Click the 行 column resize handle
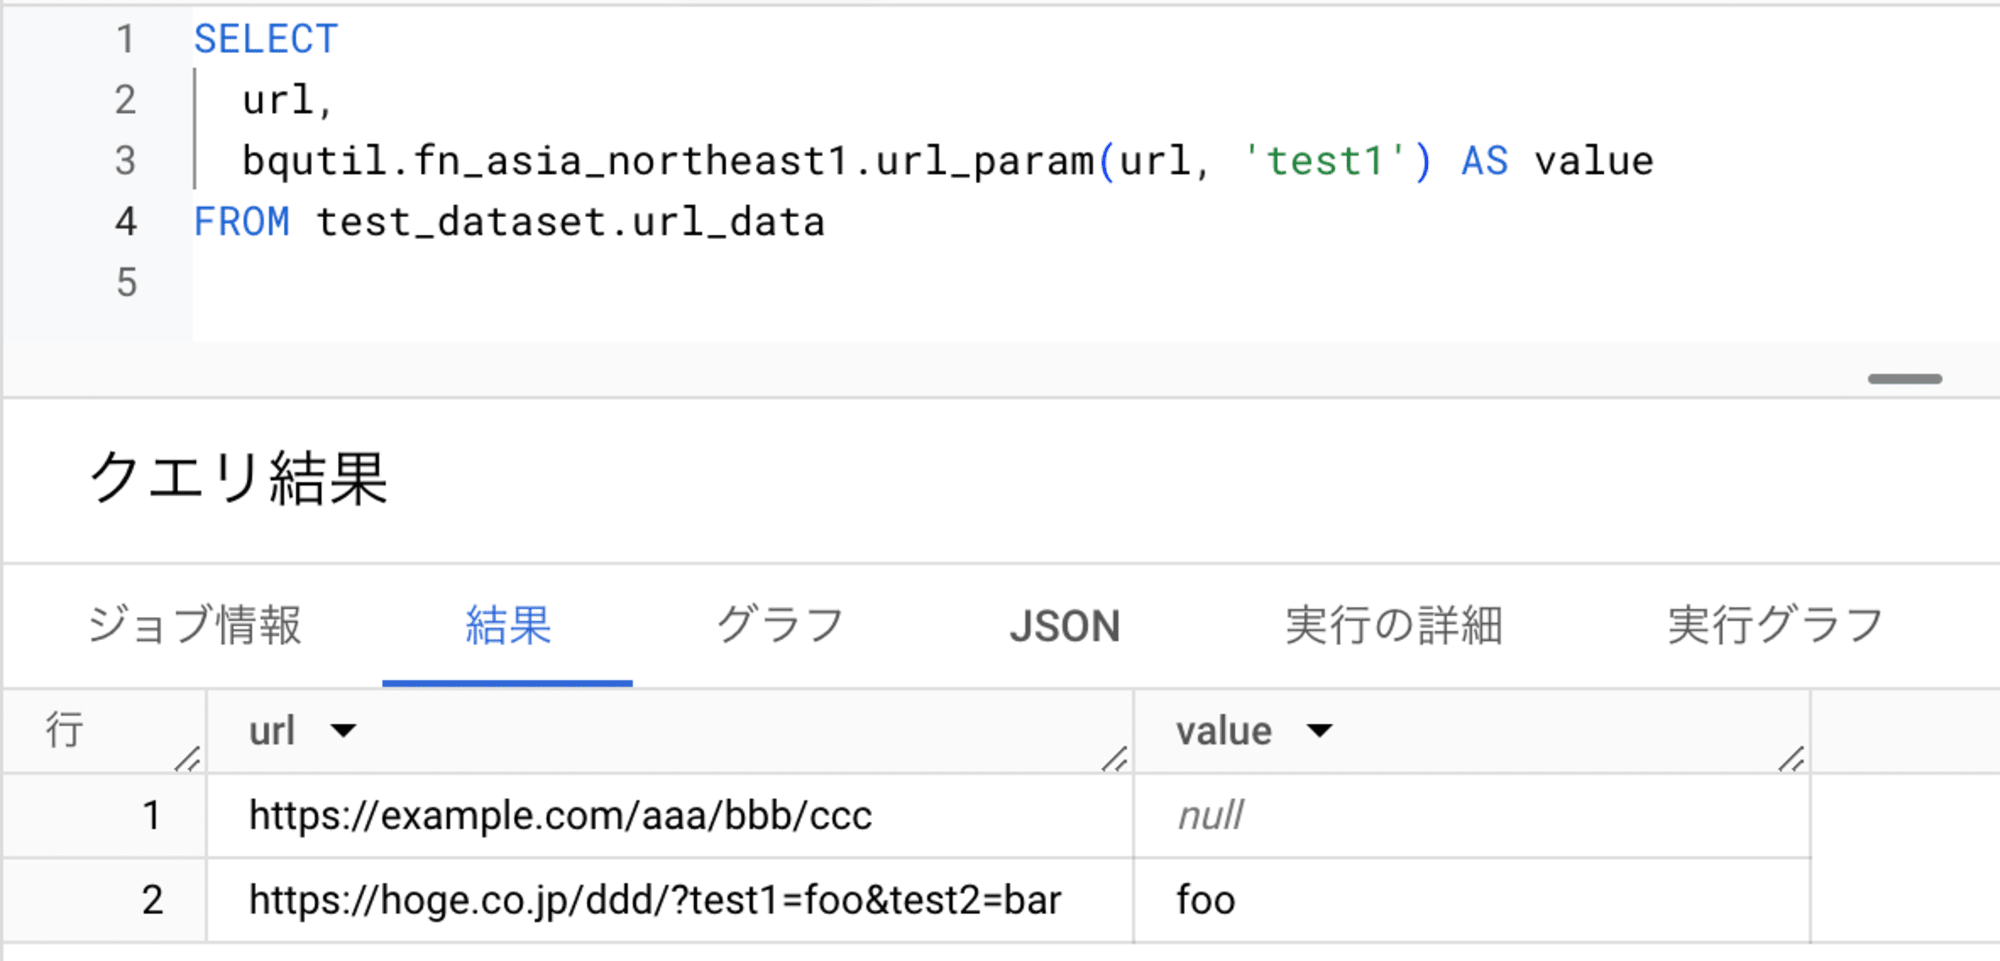The width and height of the screenshot is (2000, 961). point(188,759)
